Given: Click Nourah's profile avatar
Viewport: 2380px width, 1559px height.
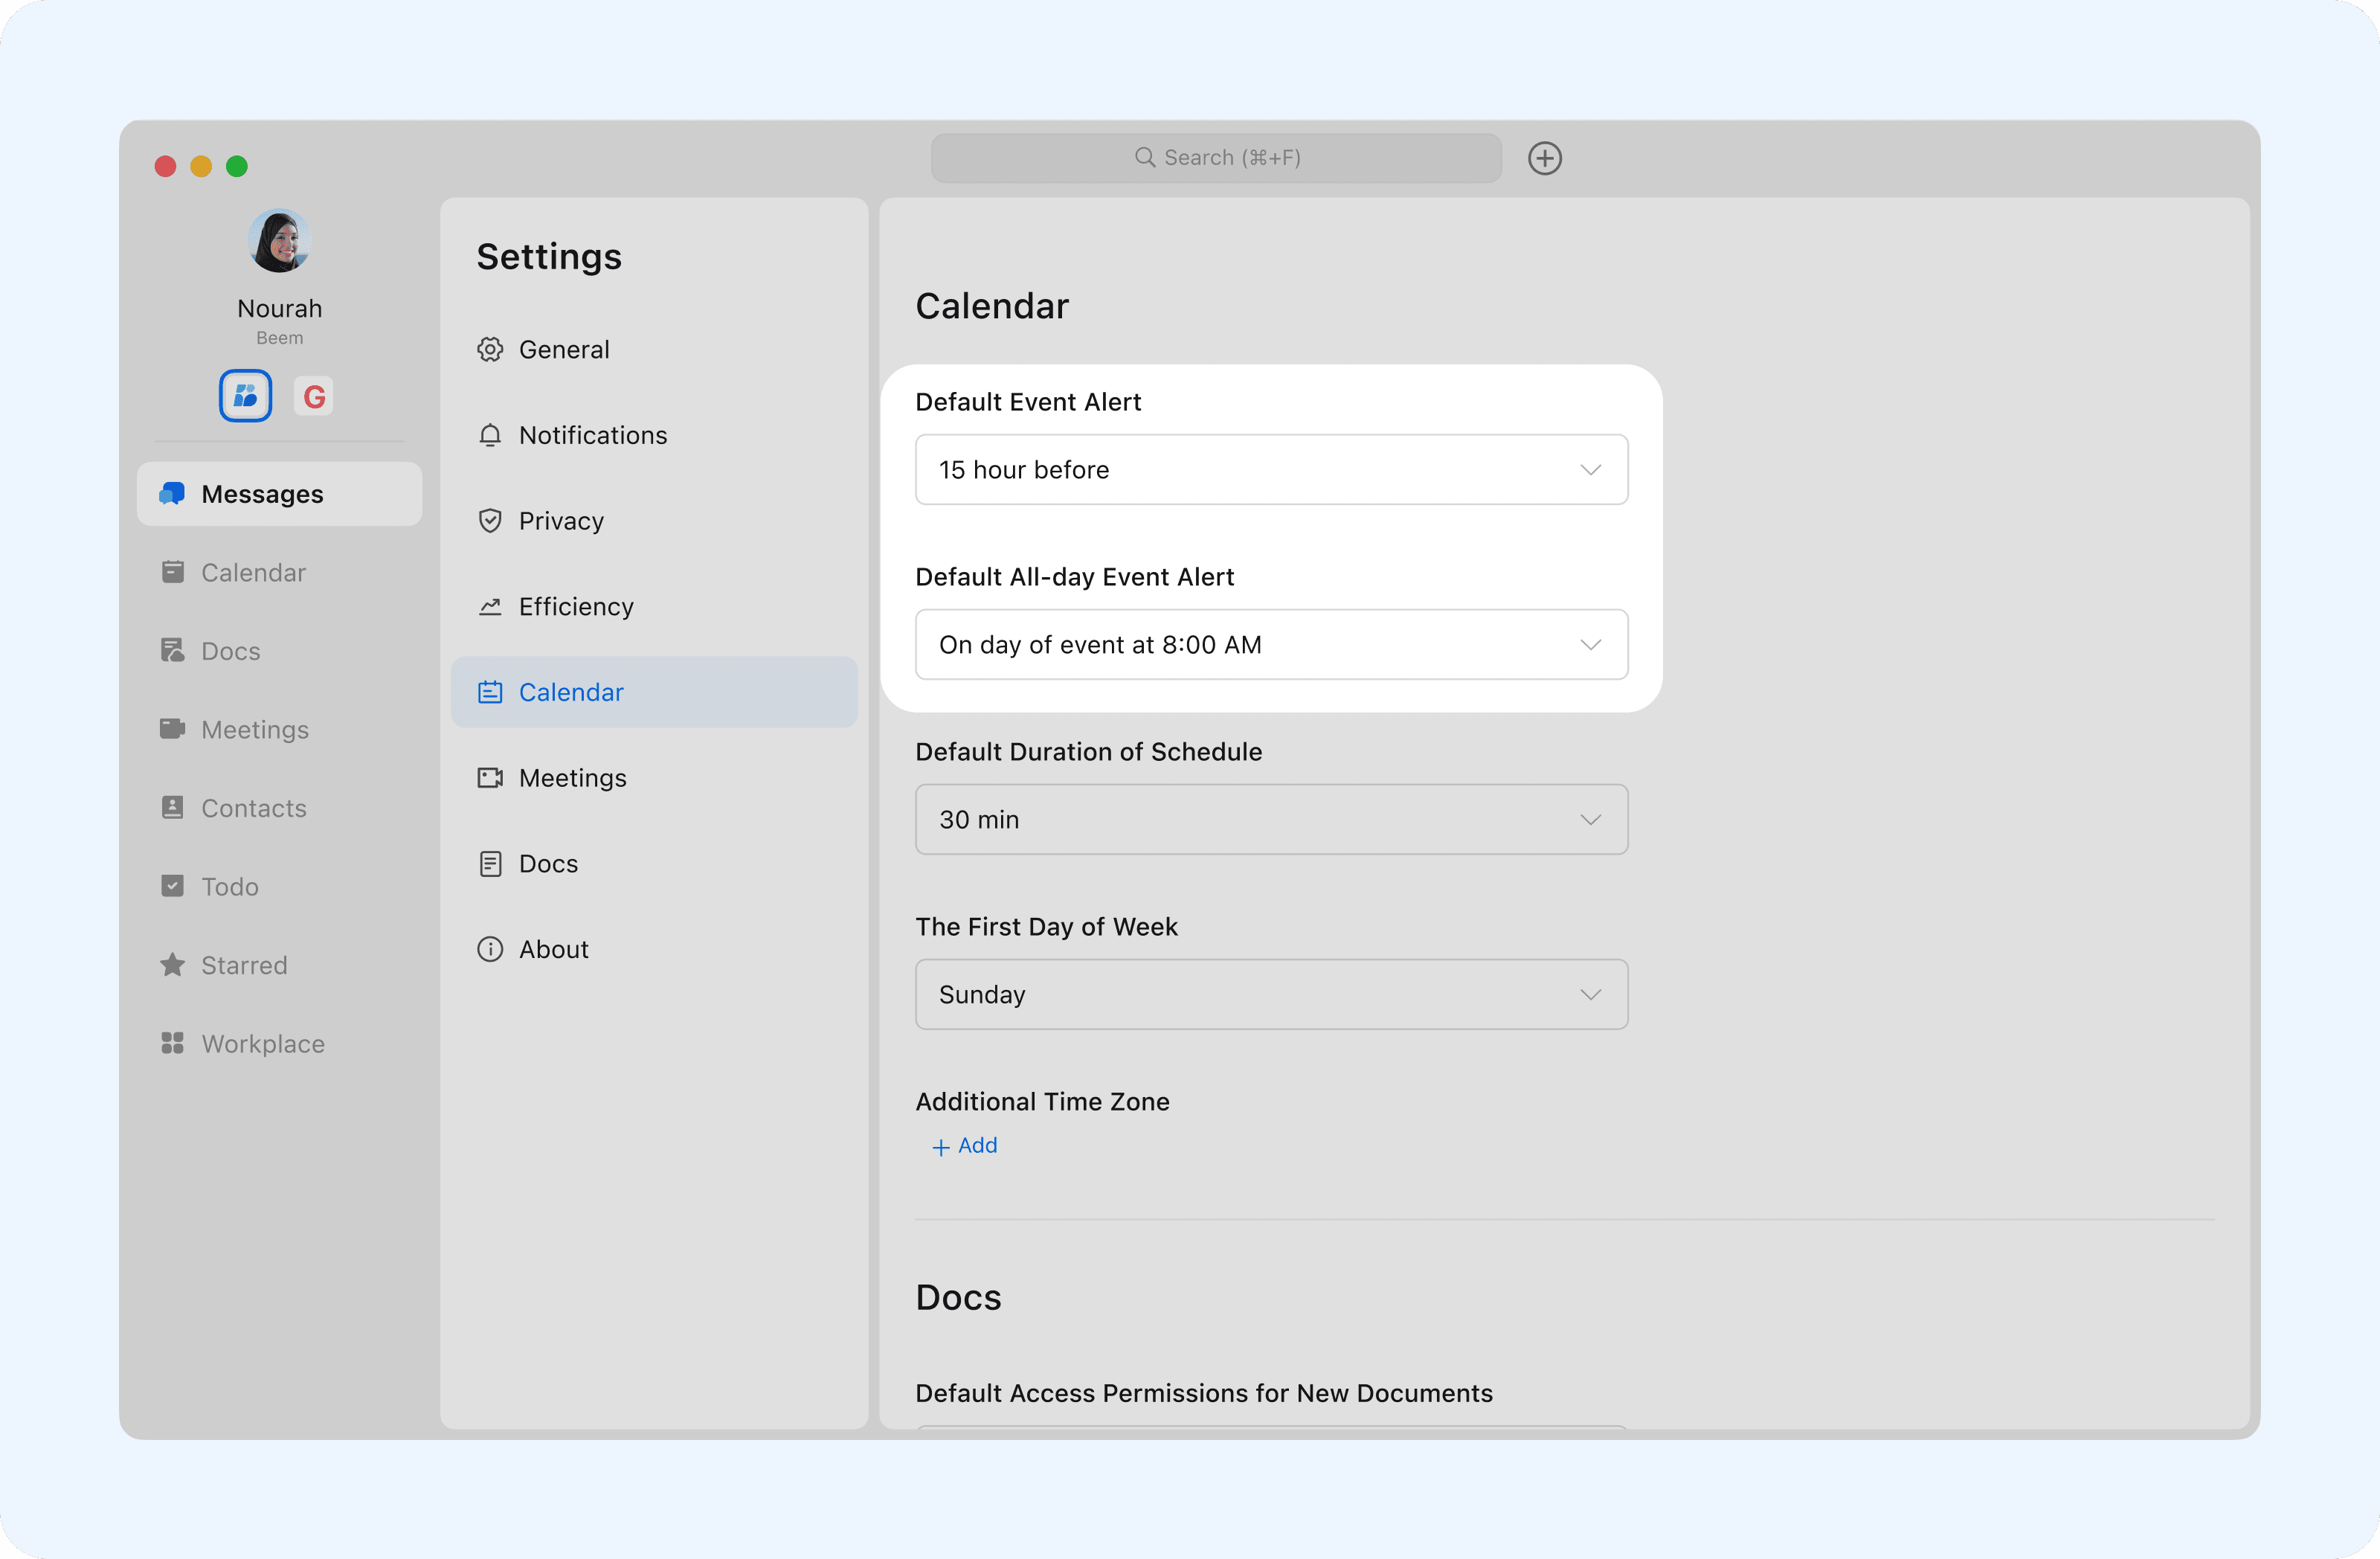Looking at the screenshot, I should click(279, 241).
